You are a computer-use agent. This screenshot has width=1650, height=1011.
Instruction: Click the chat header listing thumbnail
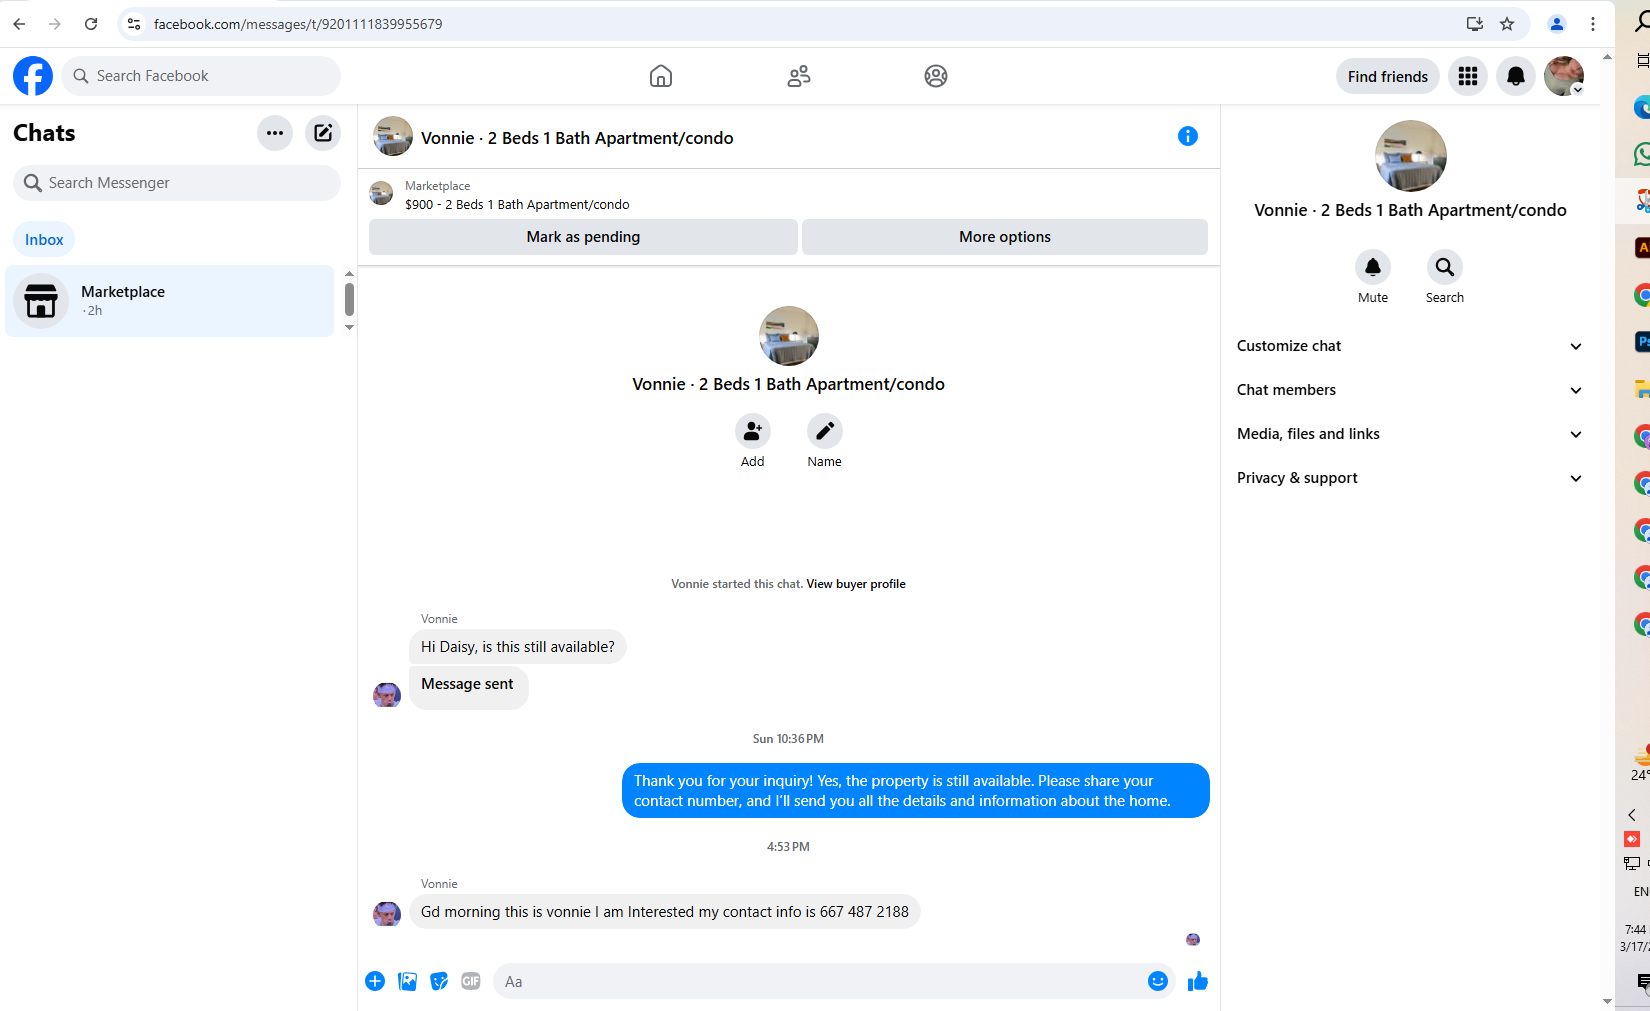coord(393,136)
